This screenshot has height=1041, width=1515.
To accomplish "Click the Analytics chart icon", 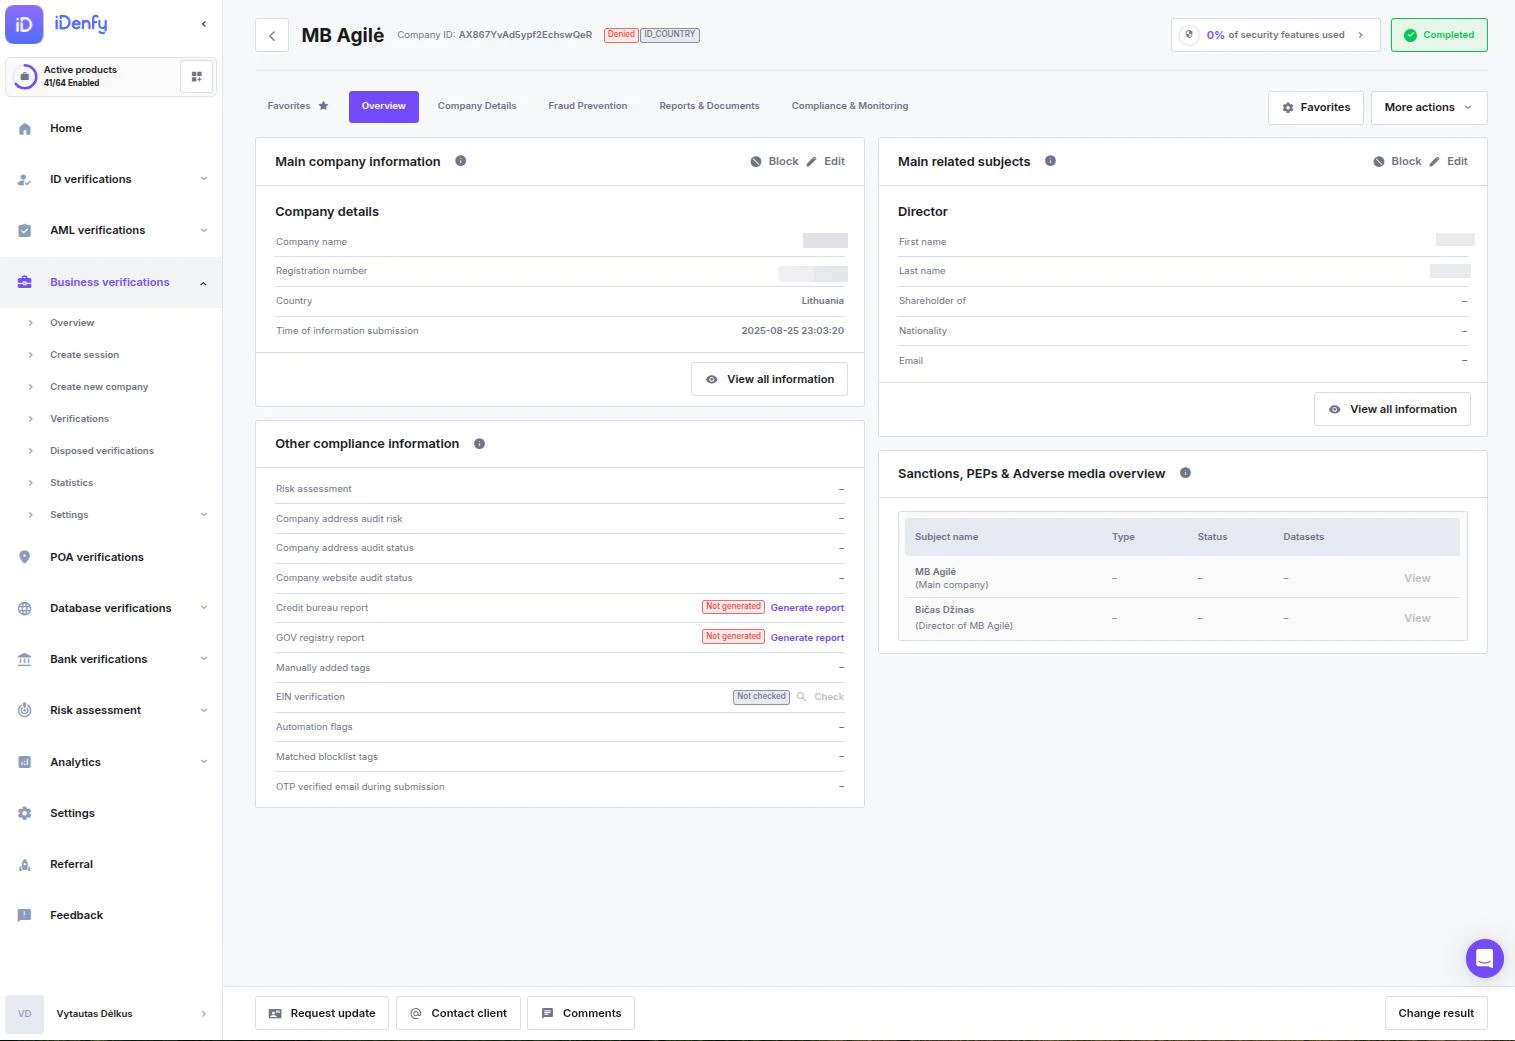I will [25, 763].
